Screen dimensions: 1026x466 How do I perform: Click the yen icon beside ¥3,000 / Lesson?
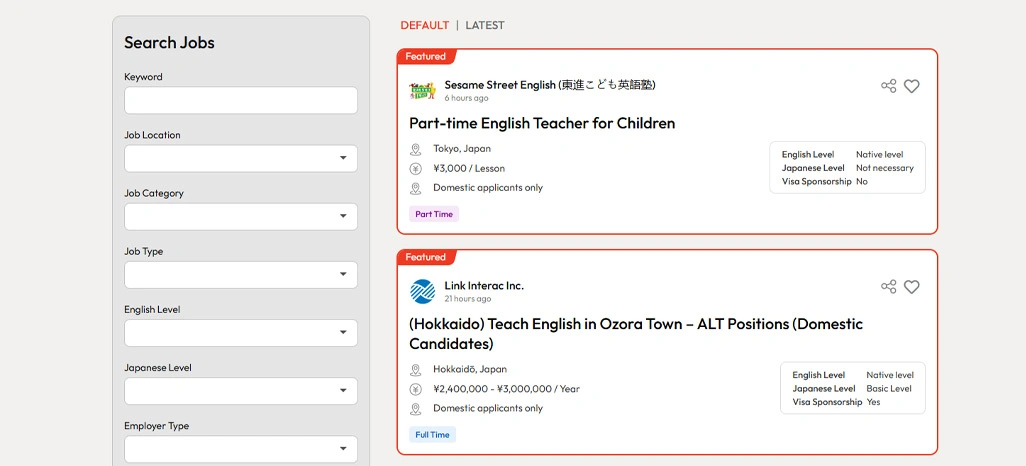click(x=415, y=169)
